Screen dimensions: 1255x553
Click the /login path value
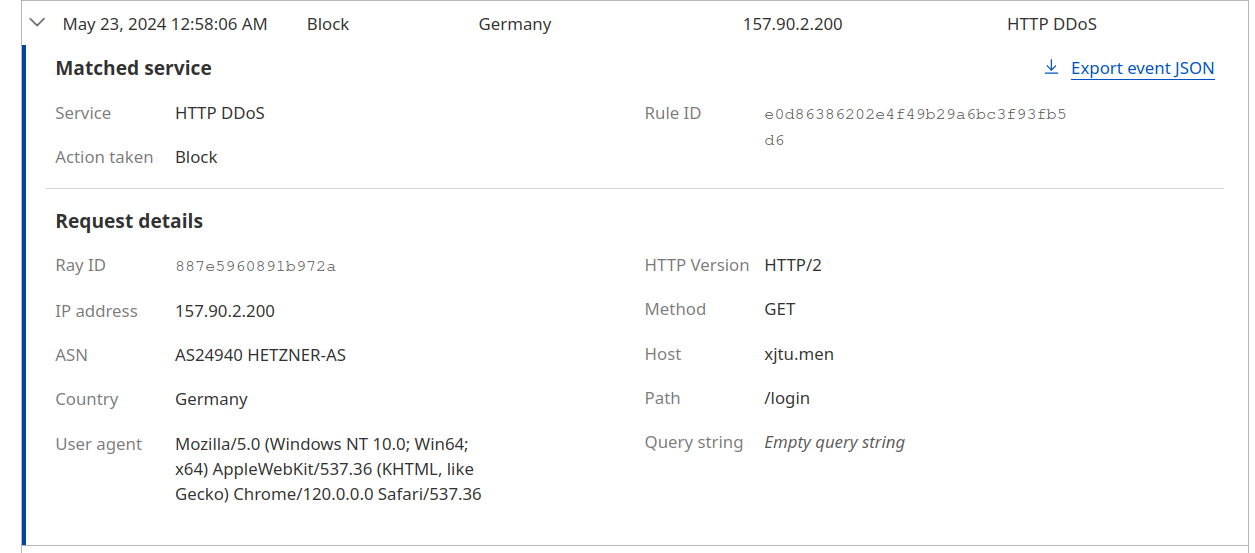point(787,398)
